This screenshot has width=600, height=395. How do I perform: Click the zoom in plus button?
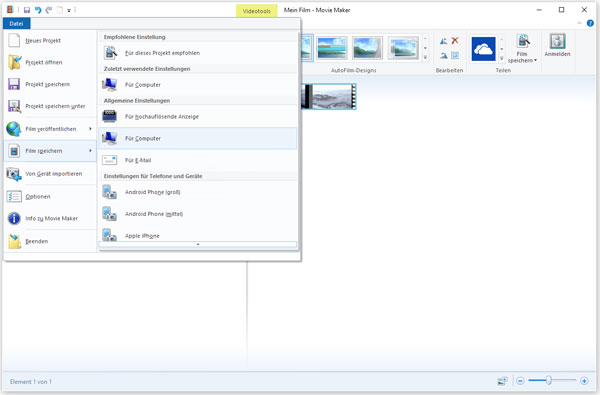pyautogui.click(x=584, y=381)
